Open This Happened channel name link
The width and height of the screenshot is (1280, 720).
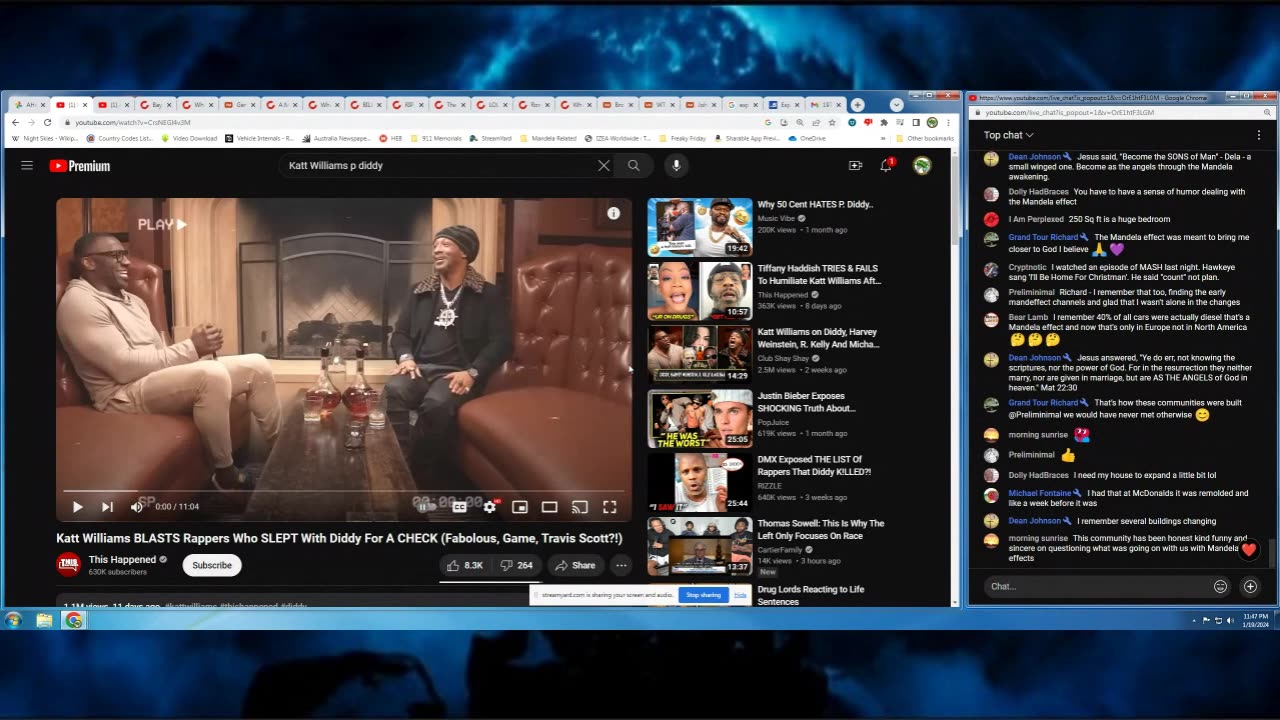pyautogui.click(x=122, y=560)
